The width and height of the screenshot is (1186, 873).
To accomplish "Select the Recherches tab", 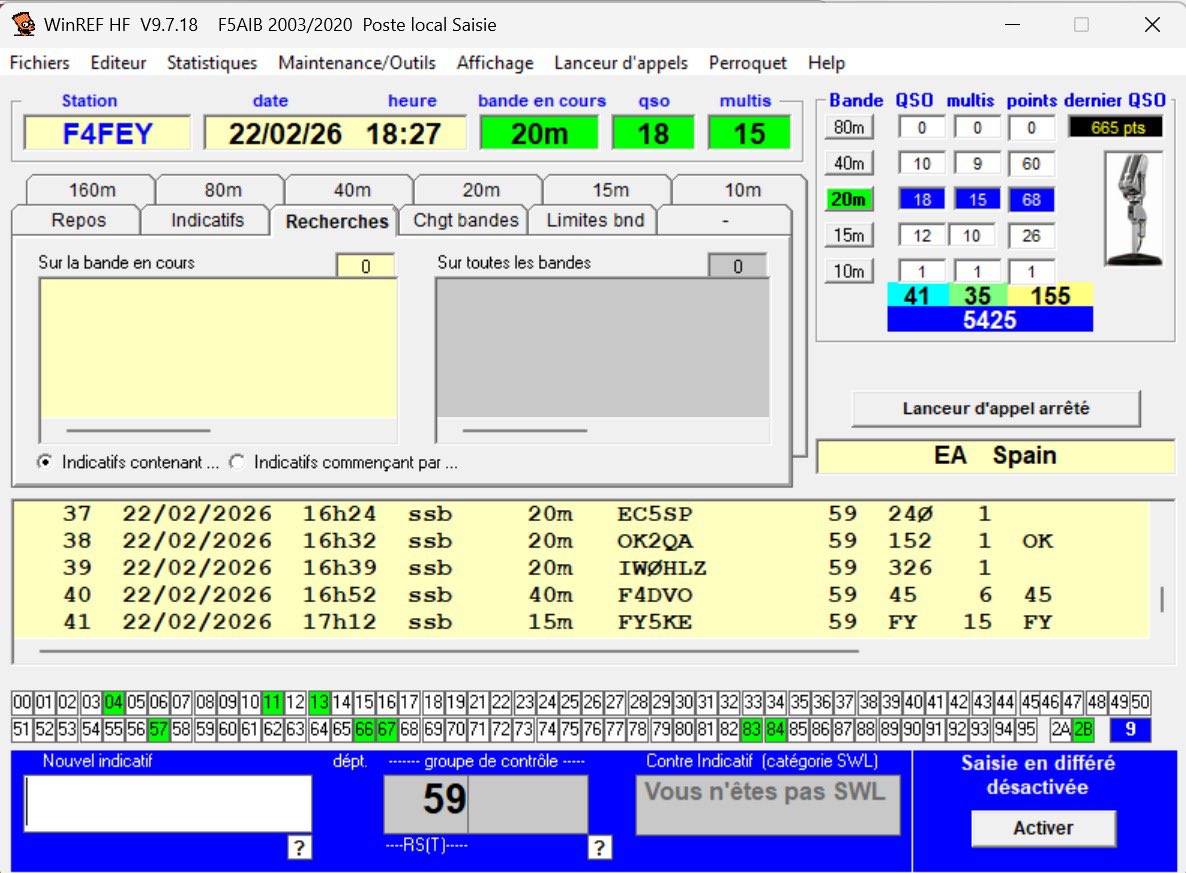I will coord(337,221).
